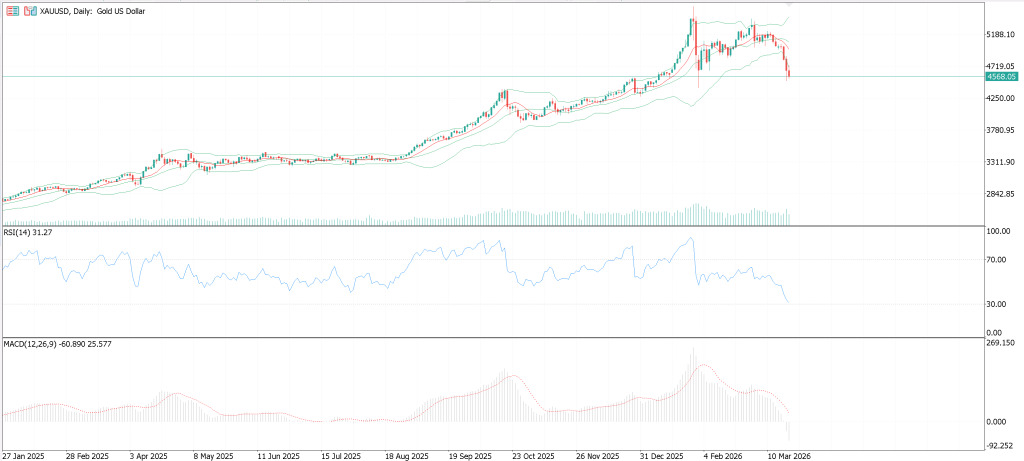Screen dimensions: 1024x461
Task: Click the 31 Dec 2025 date marker
Action: pyautogui.click(x=662, y=454)
